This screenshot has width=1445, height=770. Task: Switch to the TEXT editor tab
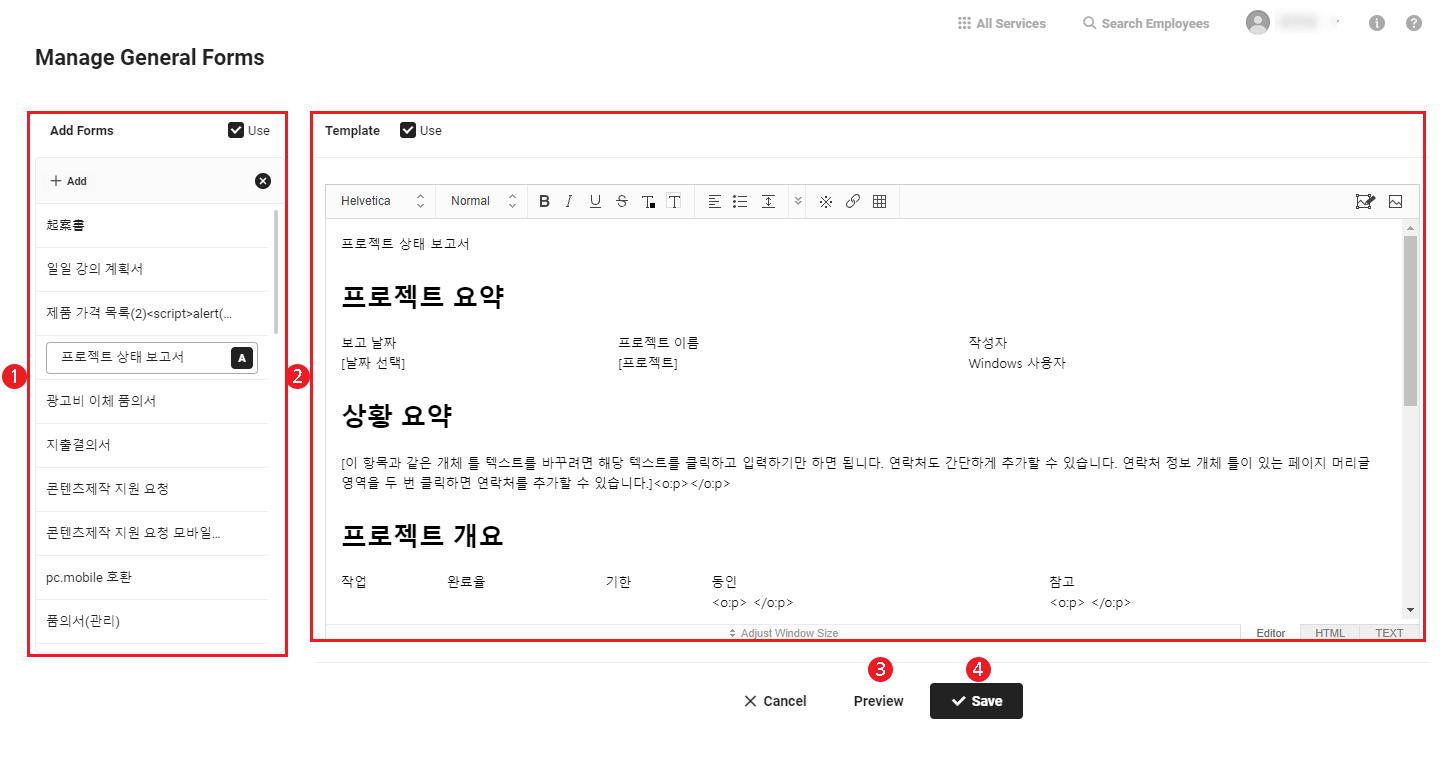[1389, 633]
